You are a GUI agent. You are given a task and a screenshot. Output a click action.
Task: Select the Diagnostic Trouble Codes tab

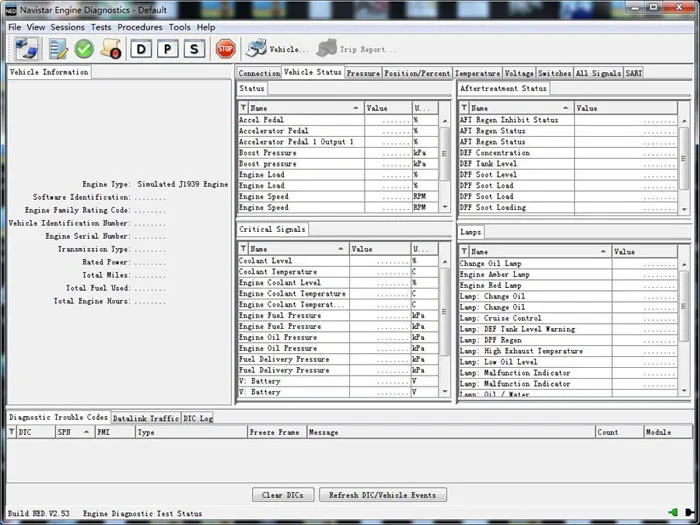[58, 417]
